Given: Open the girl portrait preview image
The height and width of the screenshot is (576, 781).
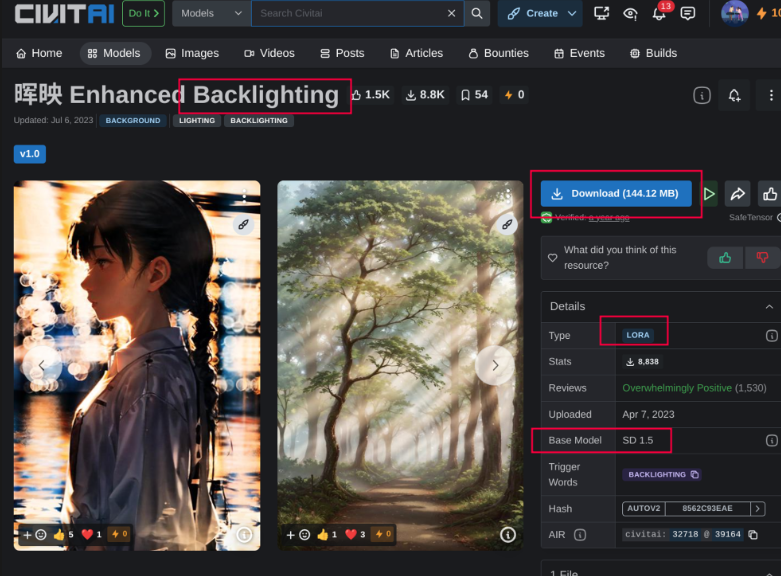Looking at the screenshot, I should [x=137, y=365].
